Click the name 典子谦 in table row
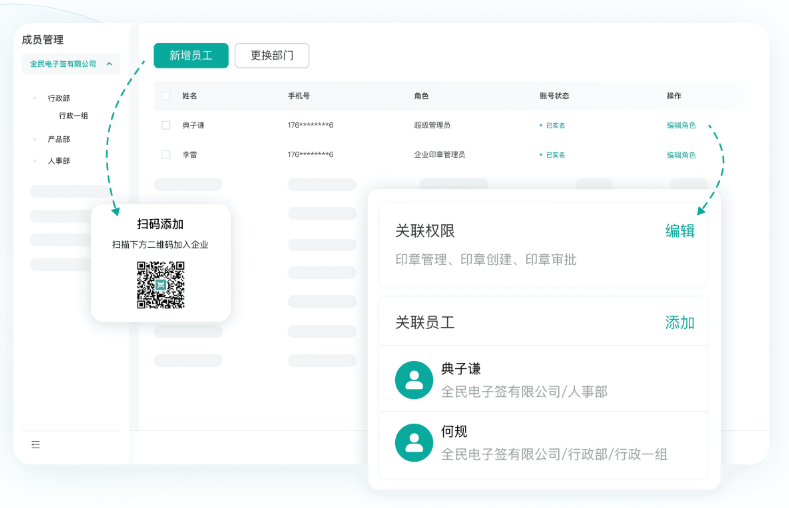Viewport: 789px width, 508px height. pos(193,125)
